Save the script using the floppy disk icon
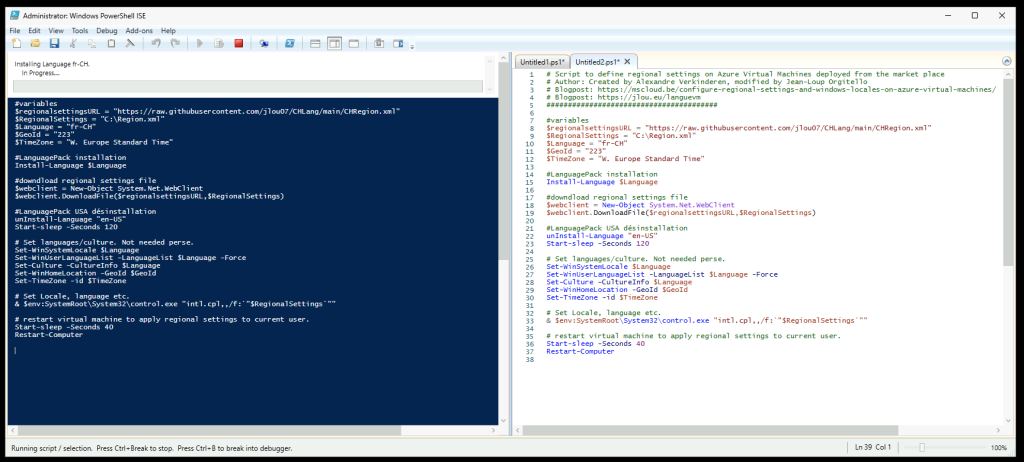This screenshot has width=1024, height=462. [x=55, y=44]
